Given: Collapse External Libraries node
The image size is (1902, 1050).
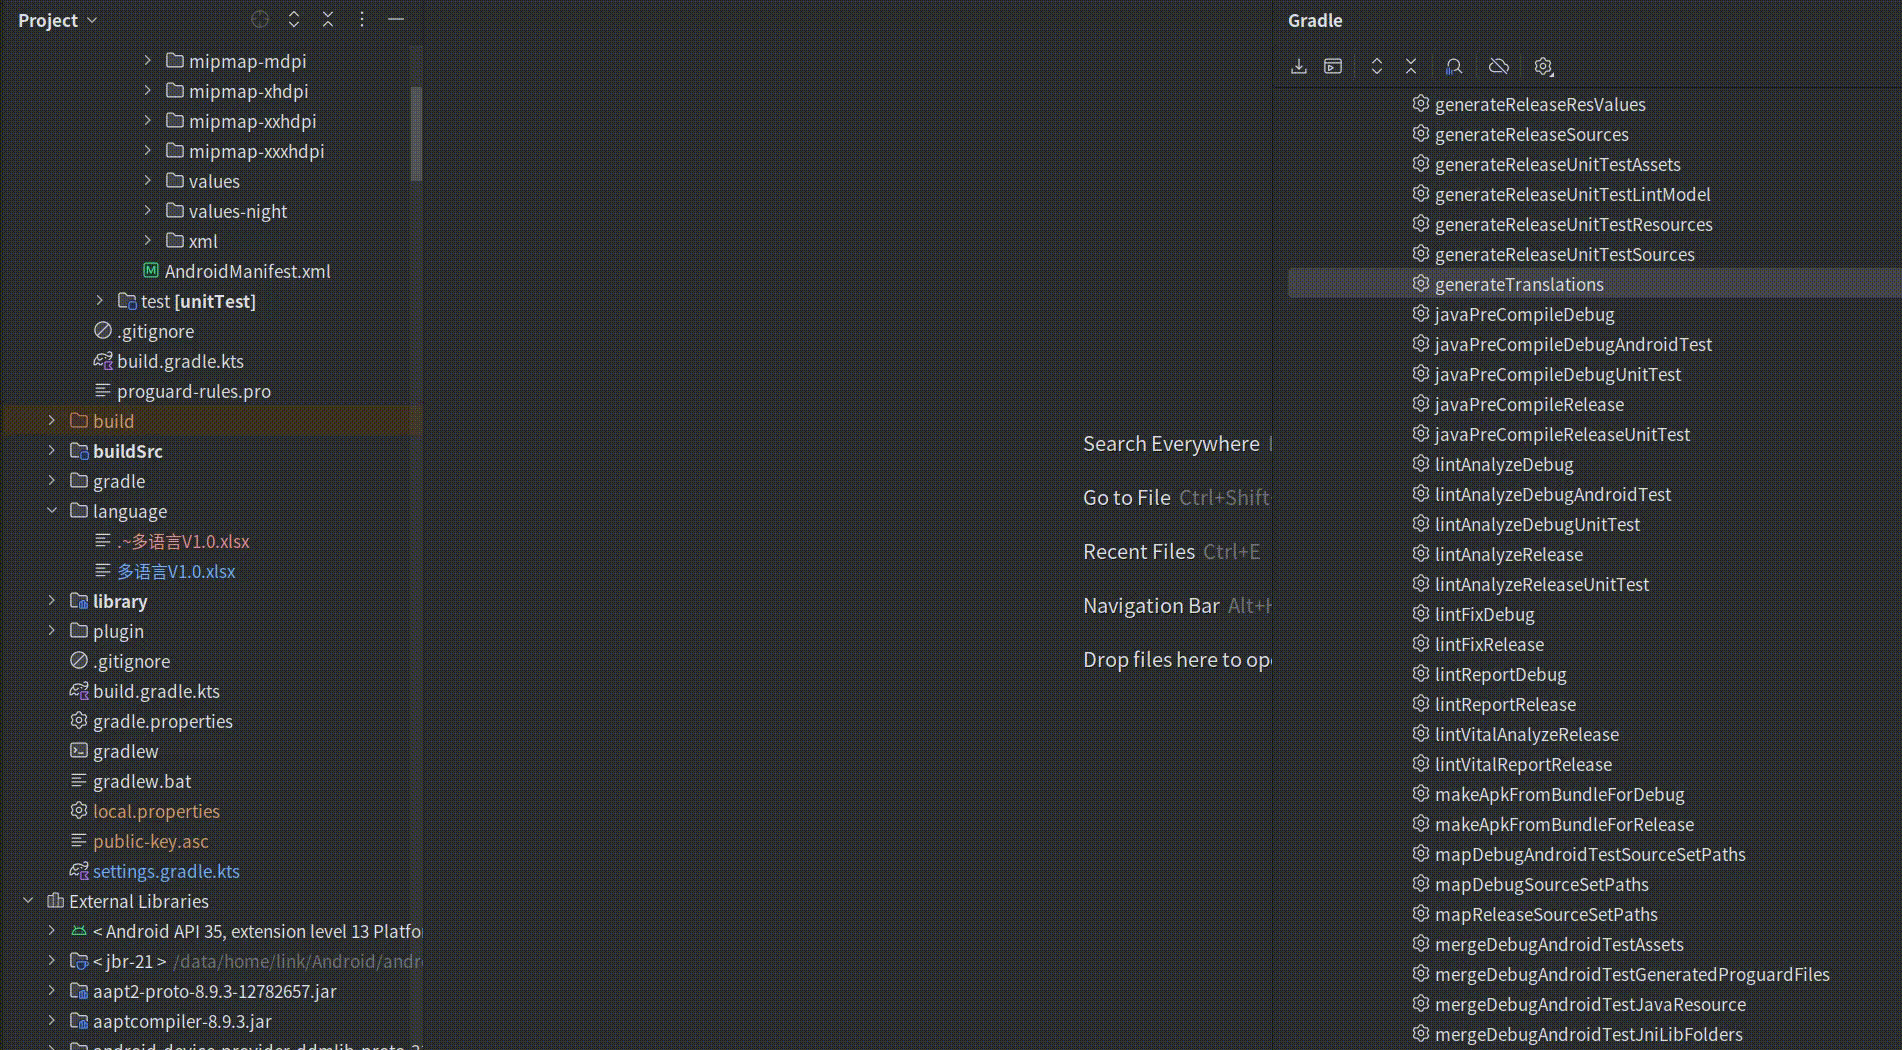Looking at the screenshot, I should [28, 901].
